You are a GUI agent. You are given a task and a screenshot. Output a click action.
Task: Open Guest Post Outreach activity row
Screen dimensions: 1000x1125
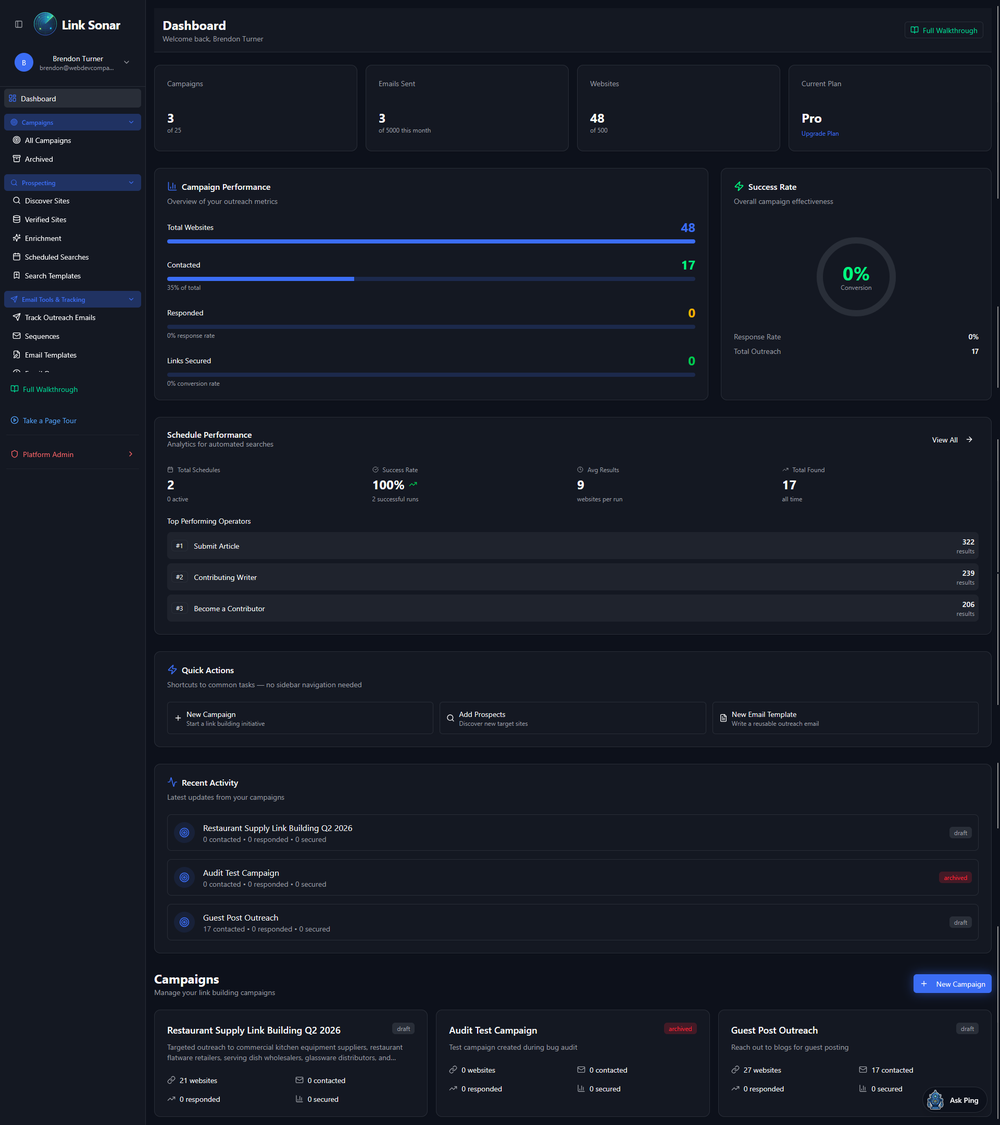[x=572, y=923]
